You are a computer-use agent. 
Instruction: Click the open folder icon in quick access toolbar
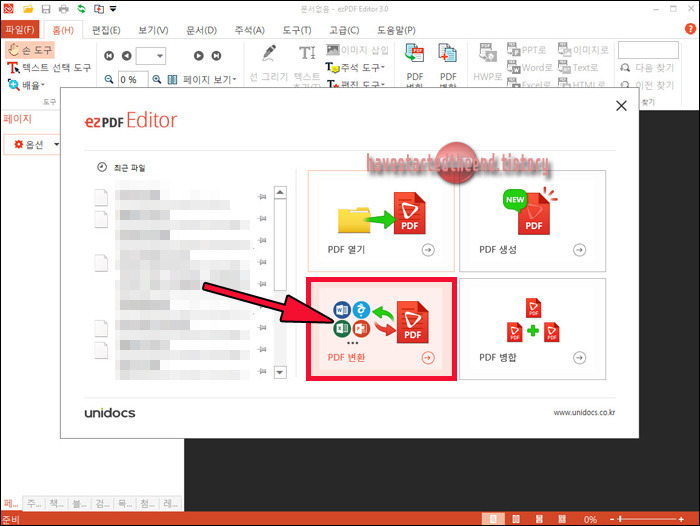(x=28, y=8)
